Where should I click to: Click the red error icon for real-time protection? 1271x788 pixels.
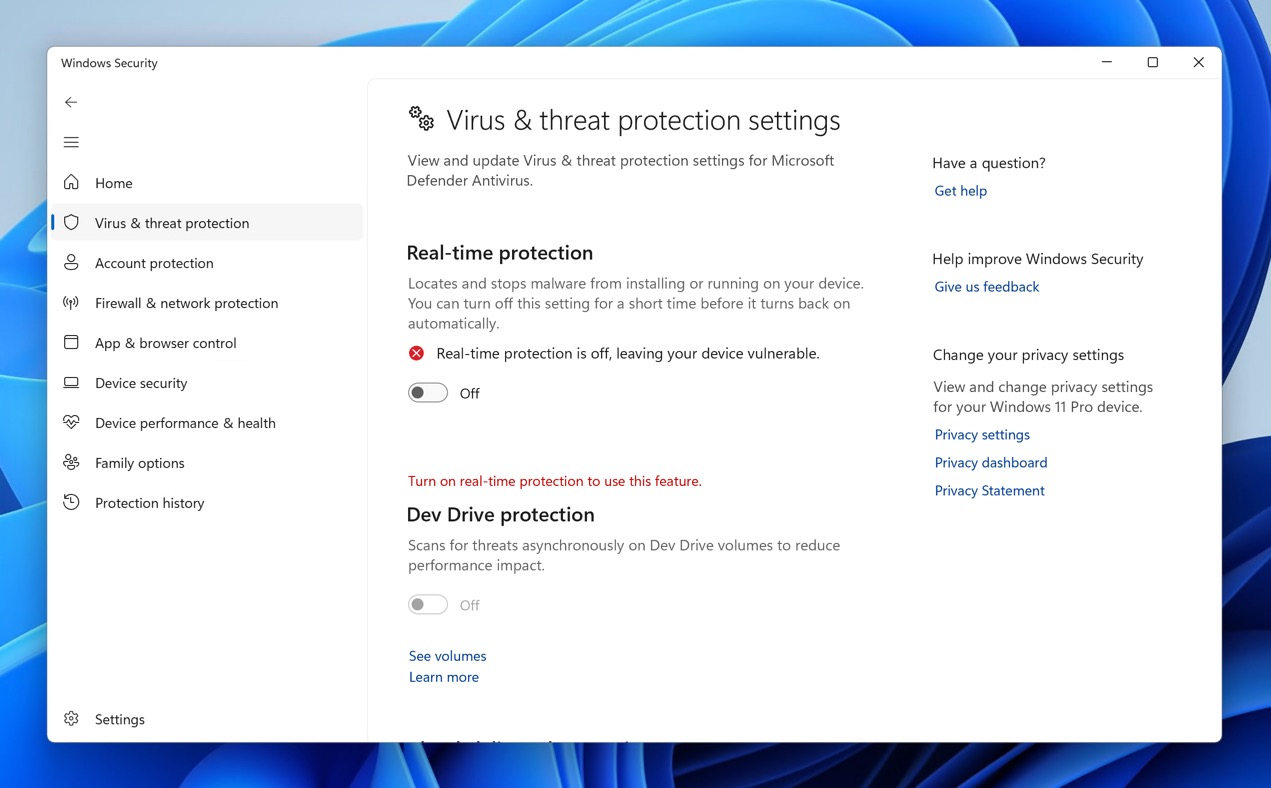click(x=416, y=353)
